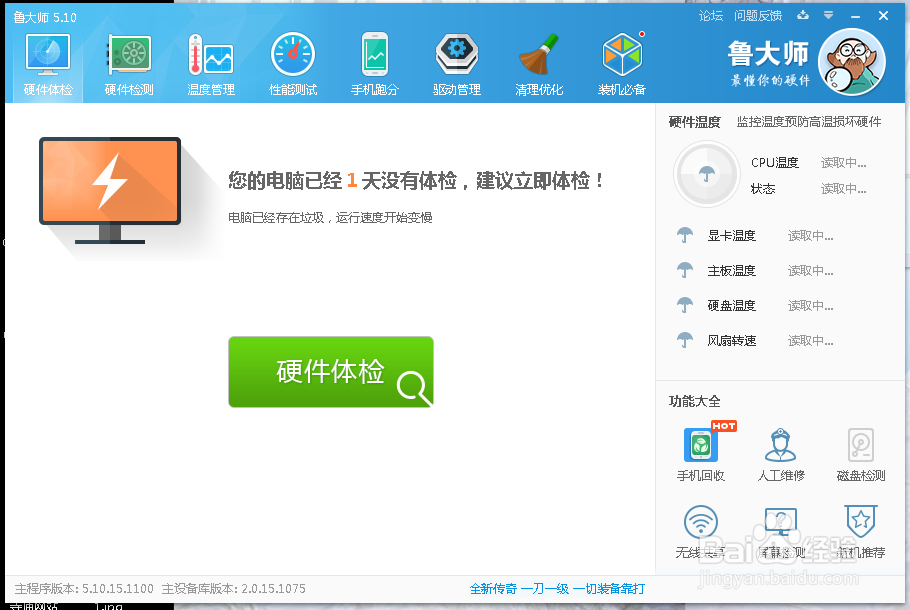Click the 主设备库版本 2.0.15.1075 text

233,589
